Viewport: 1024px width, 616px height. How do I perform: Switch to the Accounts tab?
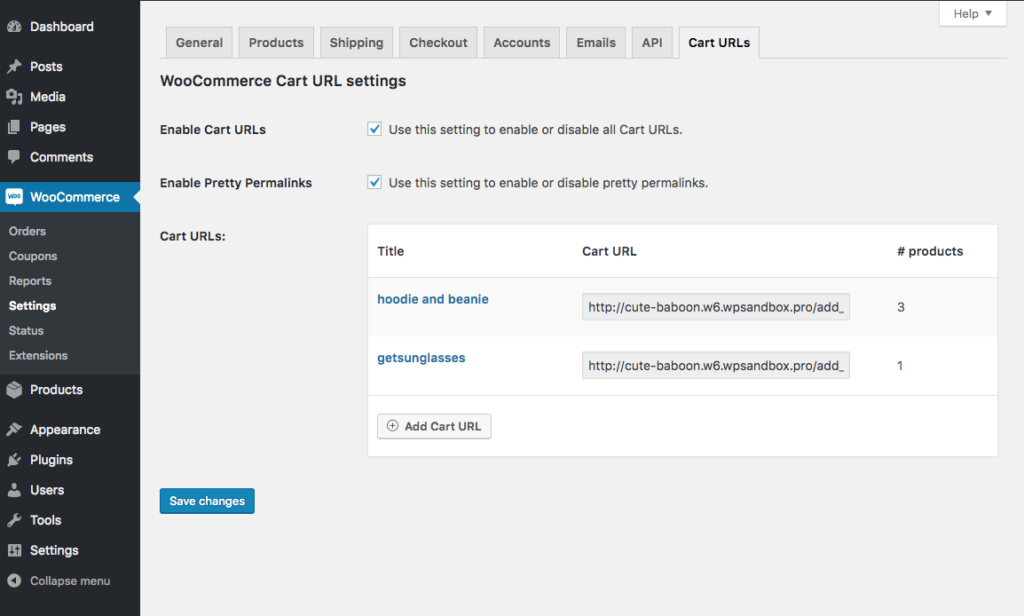pyautogui.click(x=522, y=42)
